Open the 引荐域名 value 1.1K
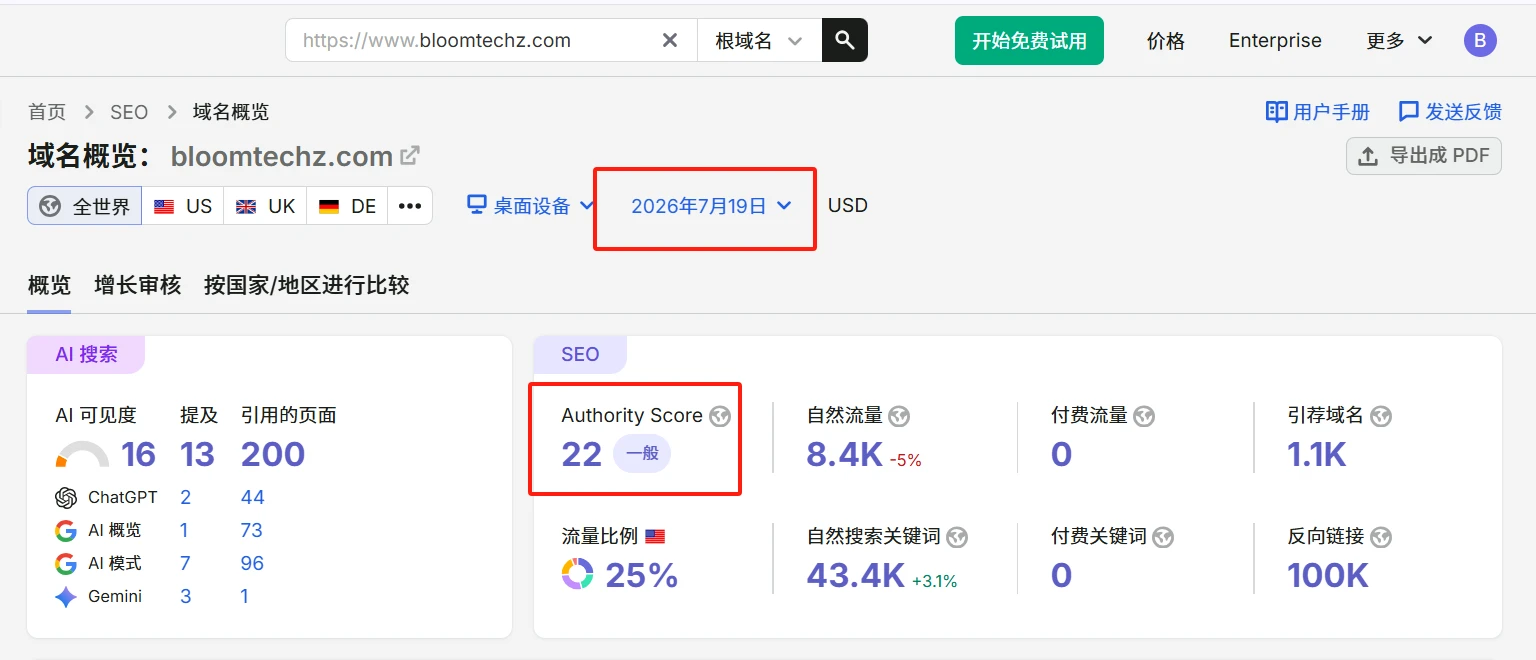This screenshot has width=1536, height=660. (x=1317, y=455)
